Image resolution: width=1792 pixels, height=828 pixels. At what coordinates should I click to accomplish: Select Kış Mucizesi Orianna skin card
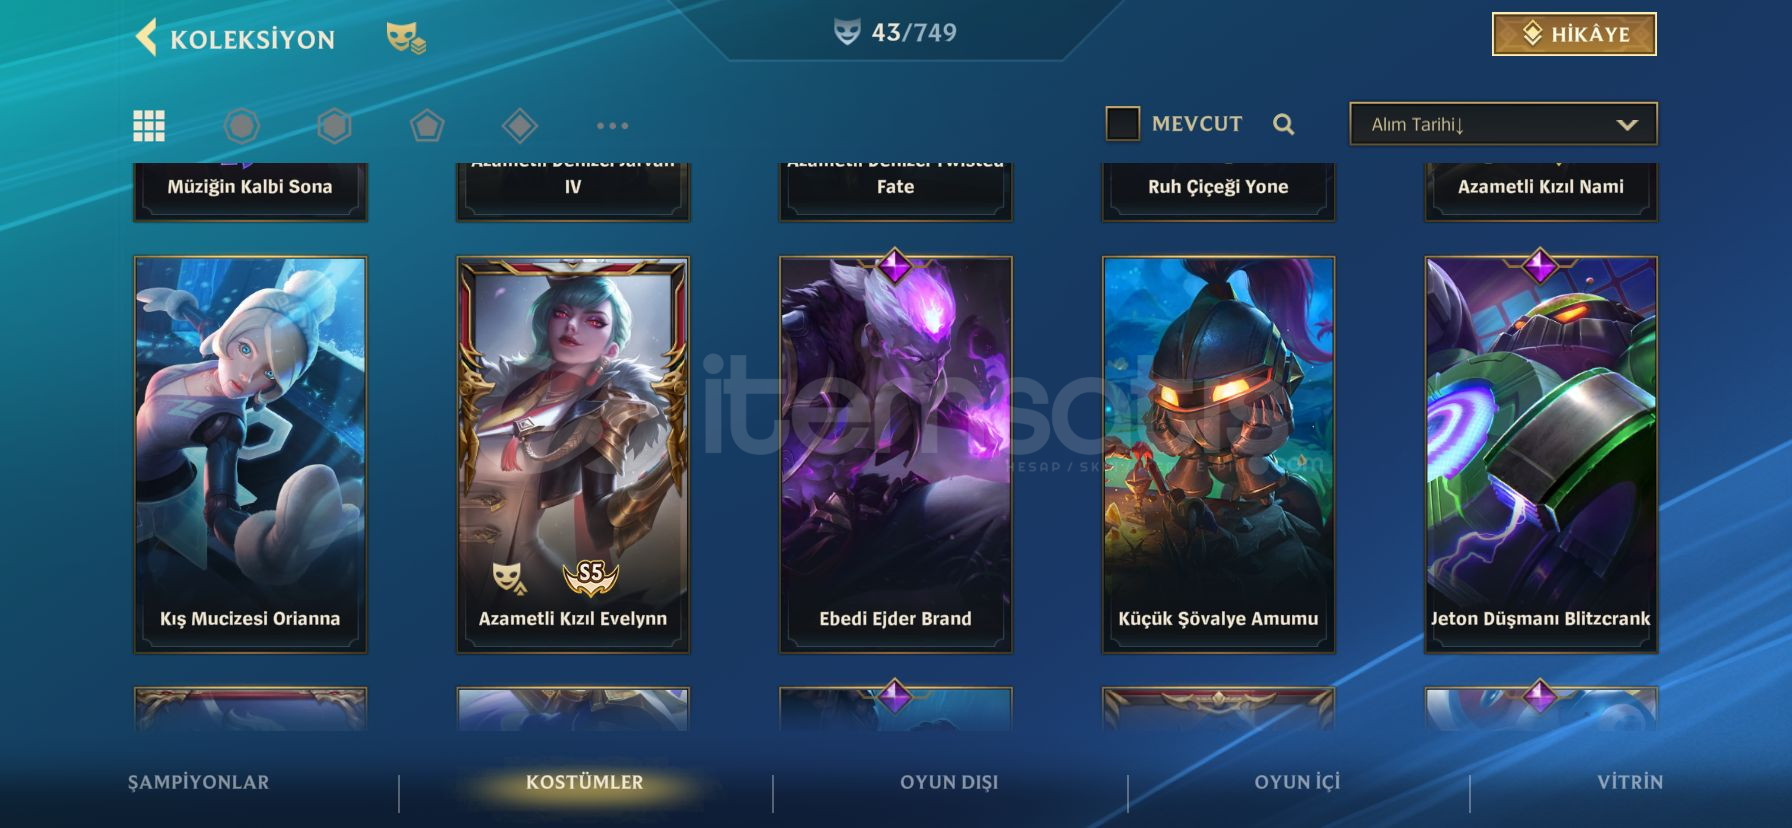tap(250, 455)
